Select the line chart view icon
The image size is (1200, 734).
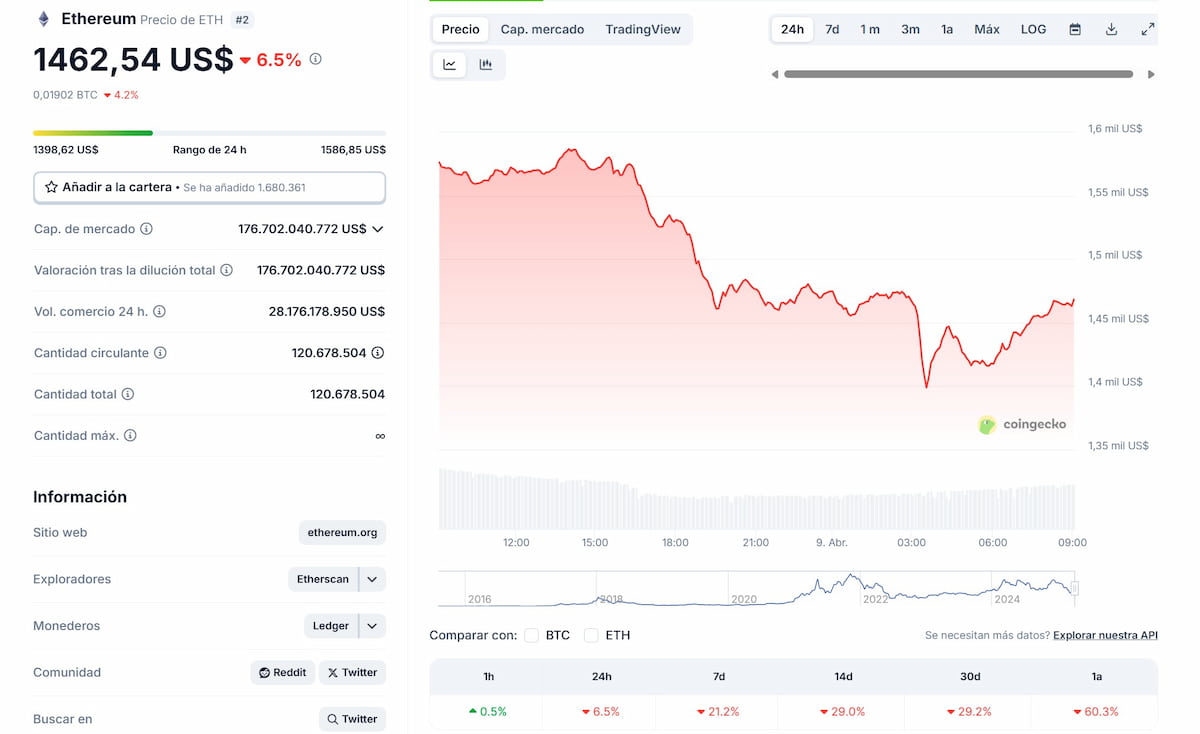[449, 63]
